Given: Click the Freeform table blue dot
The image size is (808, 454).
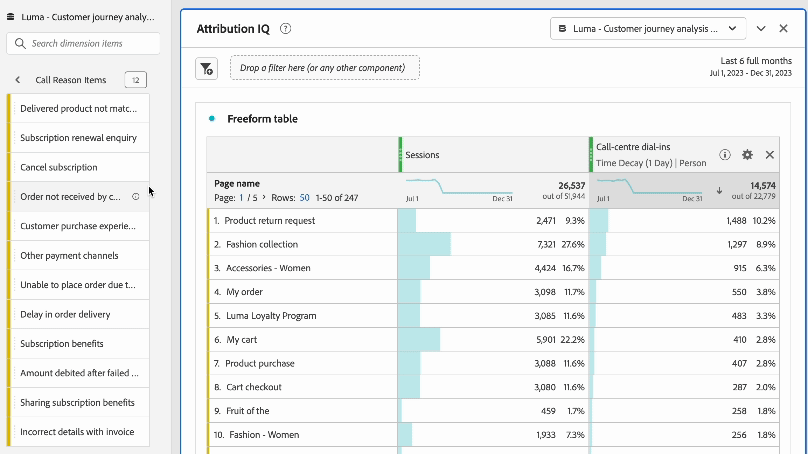Looking at the screenshot, I should coord(212,119).
